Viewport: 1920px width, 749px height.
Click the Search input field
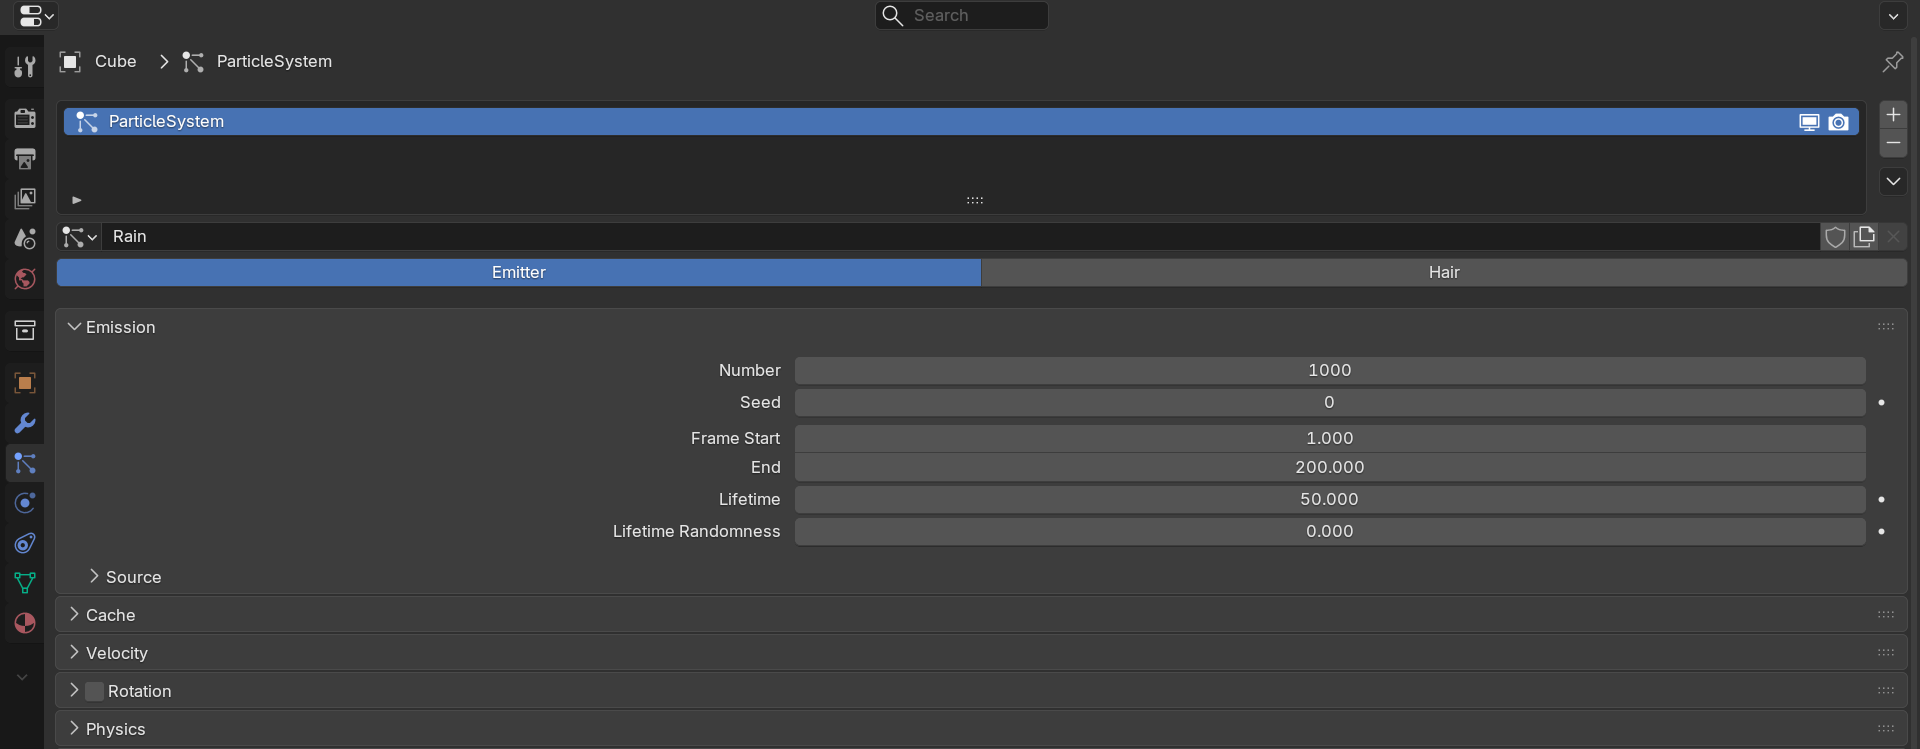point(962,15)
